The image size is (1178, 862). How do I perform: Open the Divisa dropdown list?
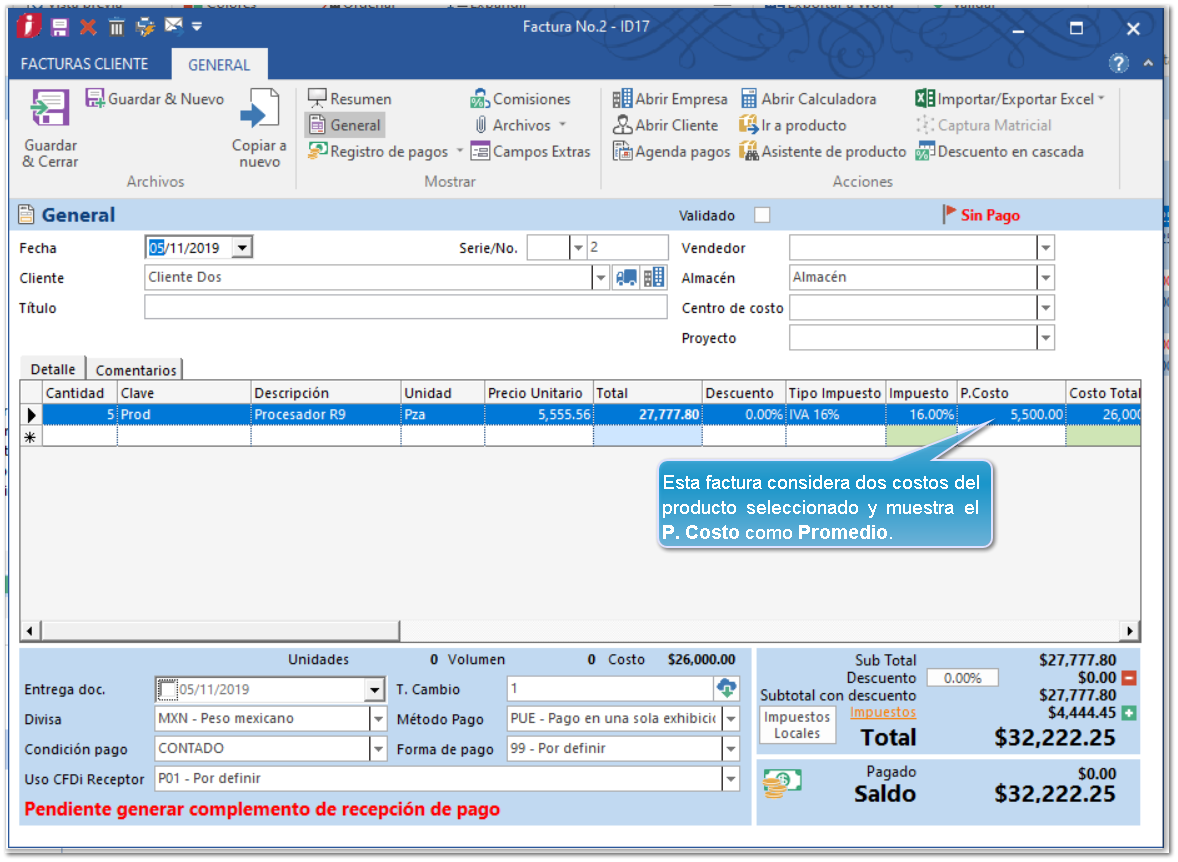378,719
